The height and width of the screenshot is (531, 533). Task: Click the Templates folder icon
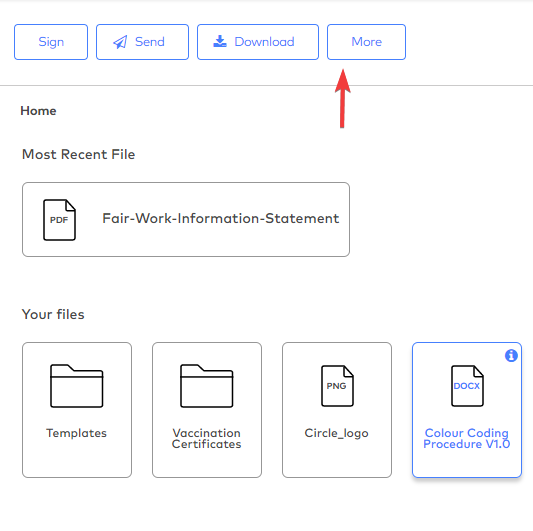[76, 386]
